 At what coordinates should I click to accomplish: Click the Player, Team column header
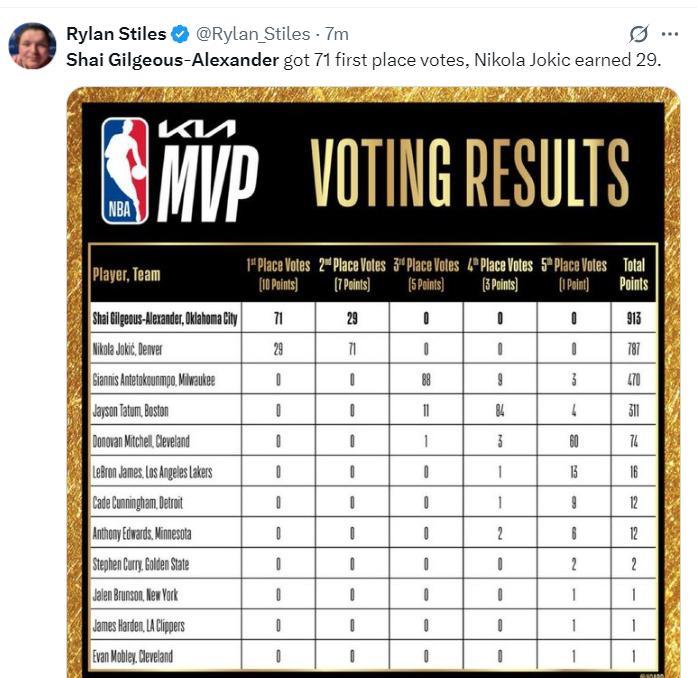pos(127,275)
